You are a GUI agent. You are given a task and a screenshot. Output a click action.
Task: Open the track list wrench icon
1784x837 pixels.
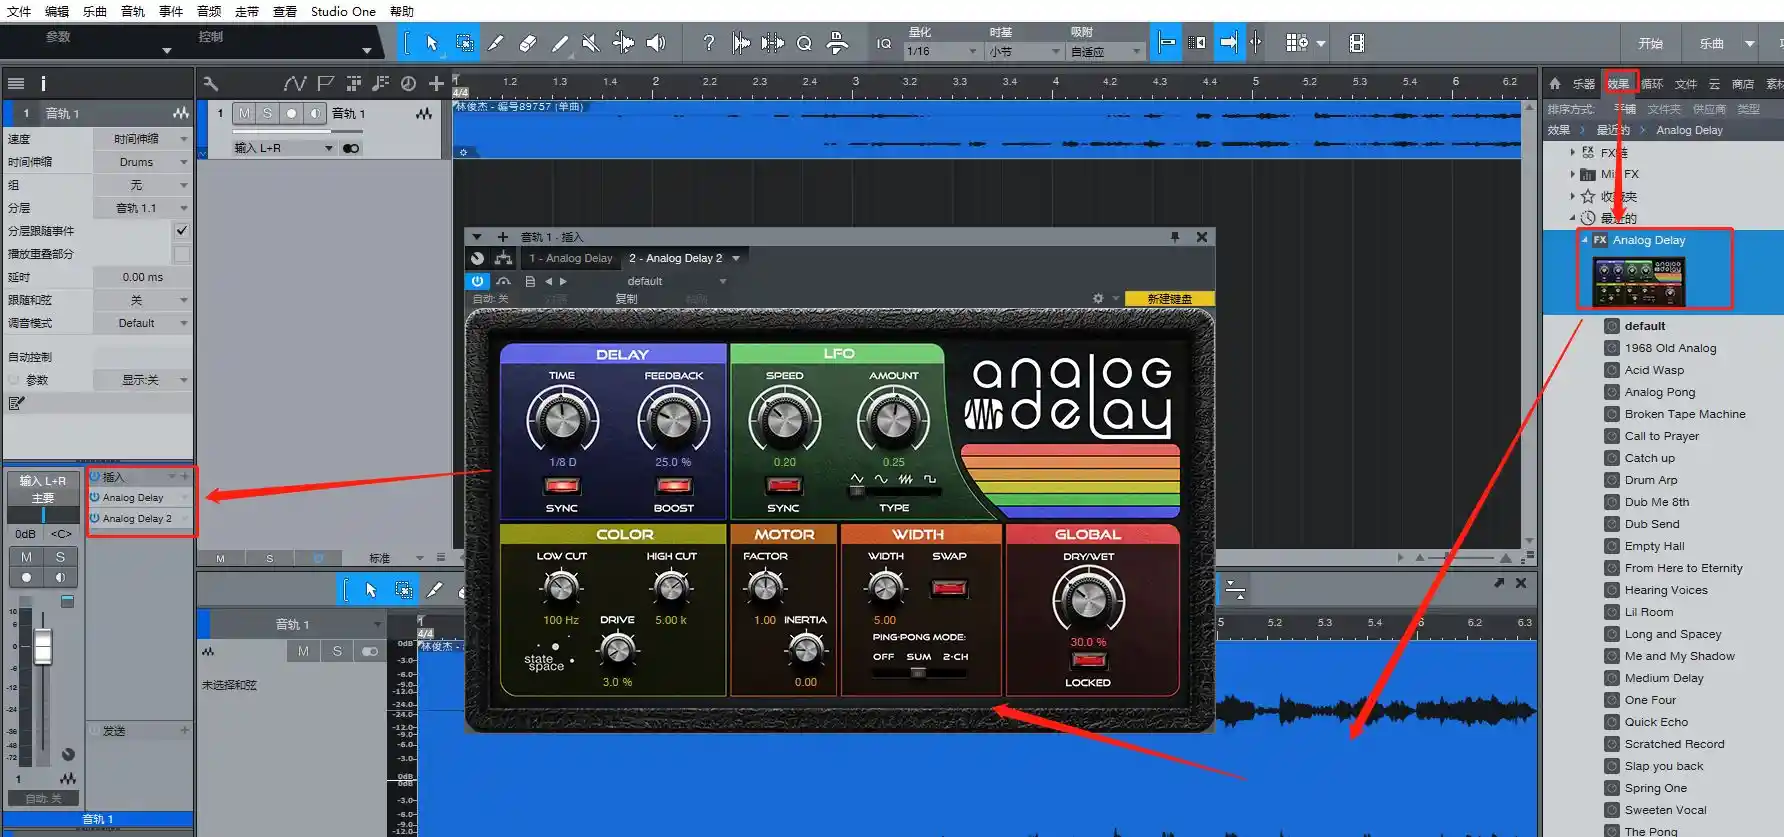pos(211,84)
